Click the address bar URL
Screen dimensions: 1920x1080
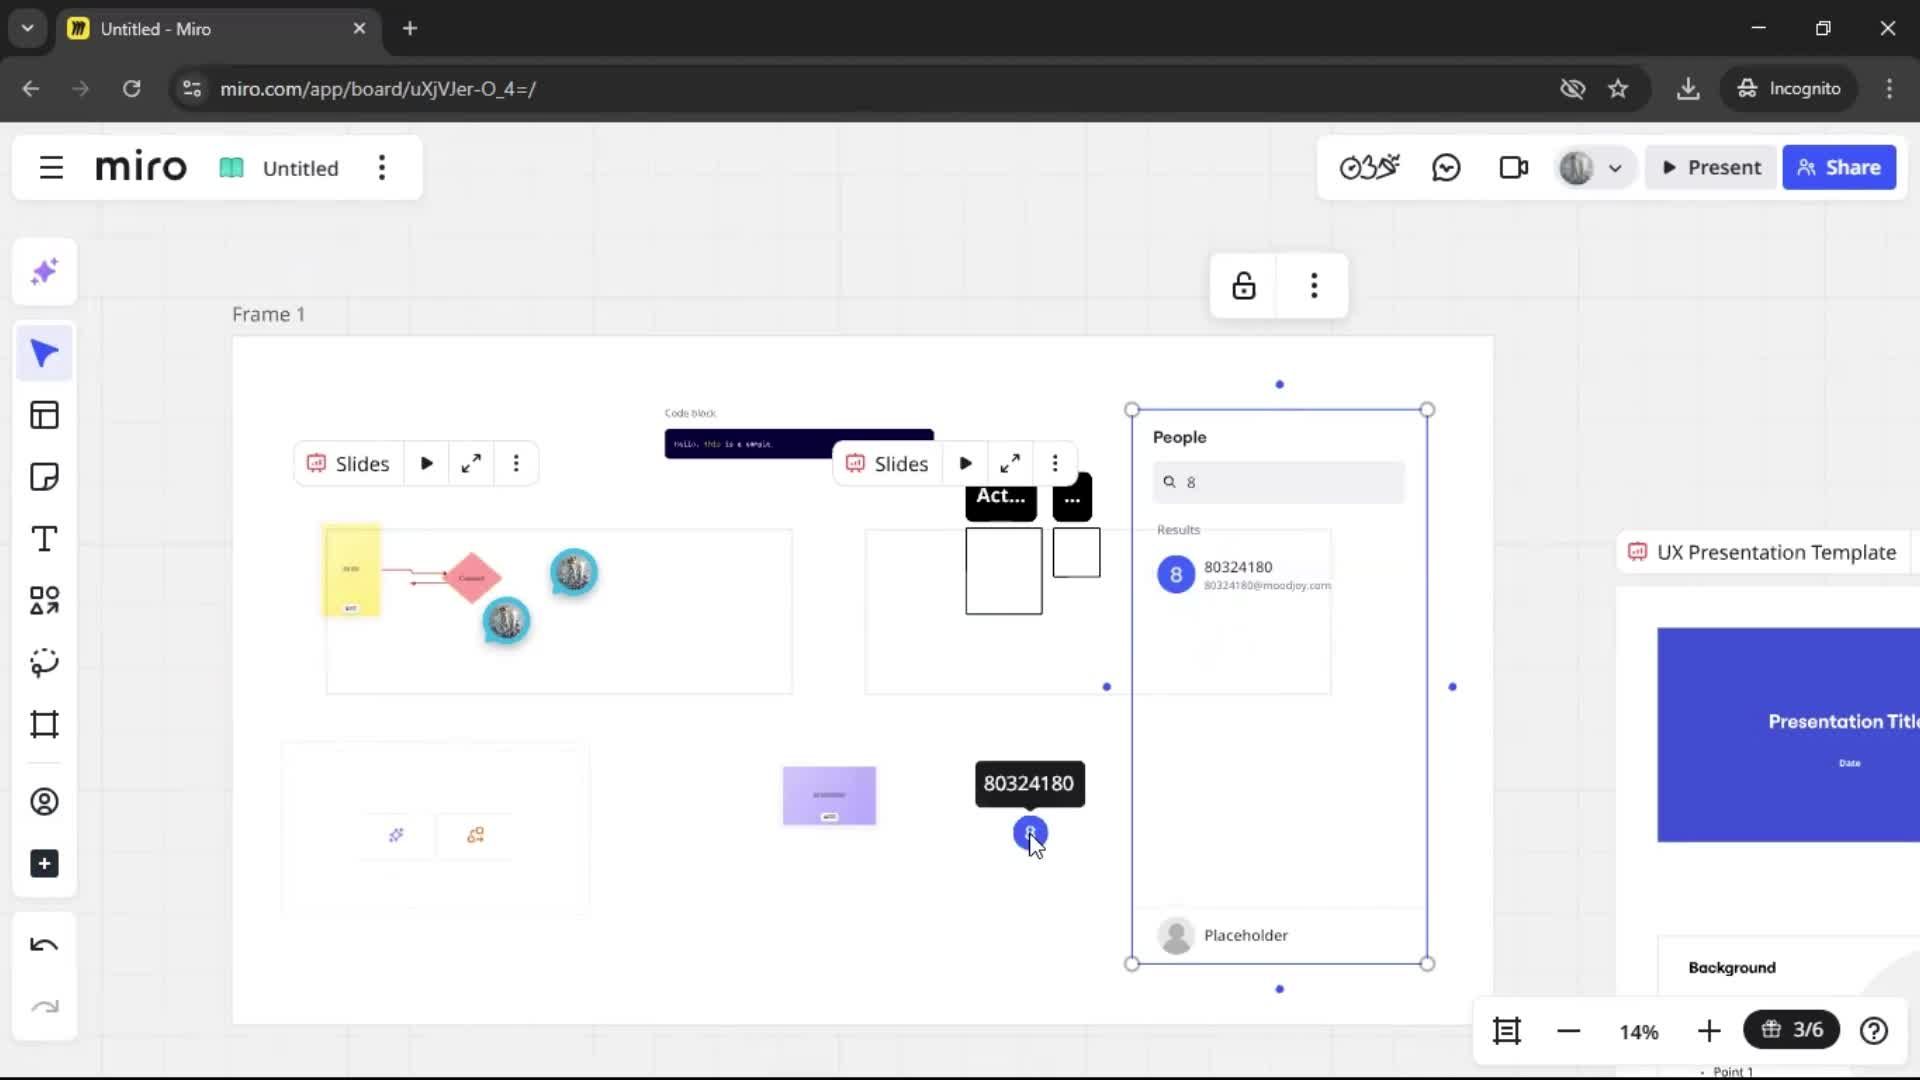(x=378, y=89)
